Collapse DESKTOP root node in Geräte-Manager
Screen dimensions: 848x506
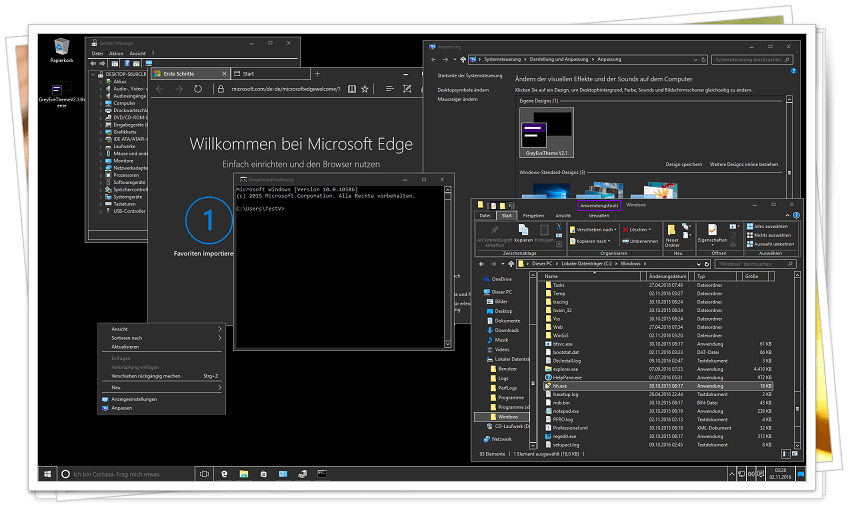tap(94, 74)
